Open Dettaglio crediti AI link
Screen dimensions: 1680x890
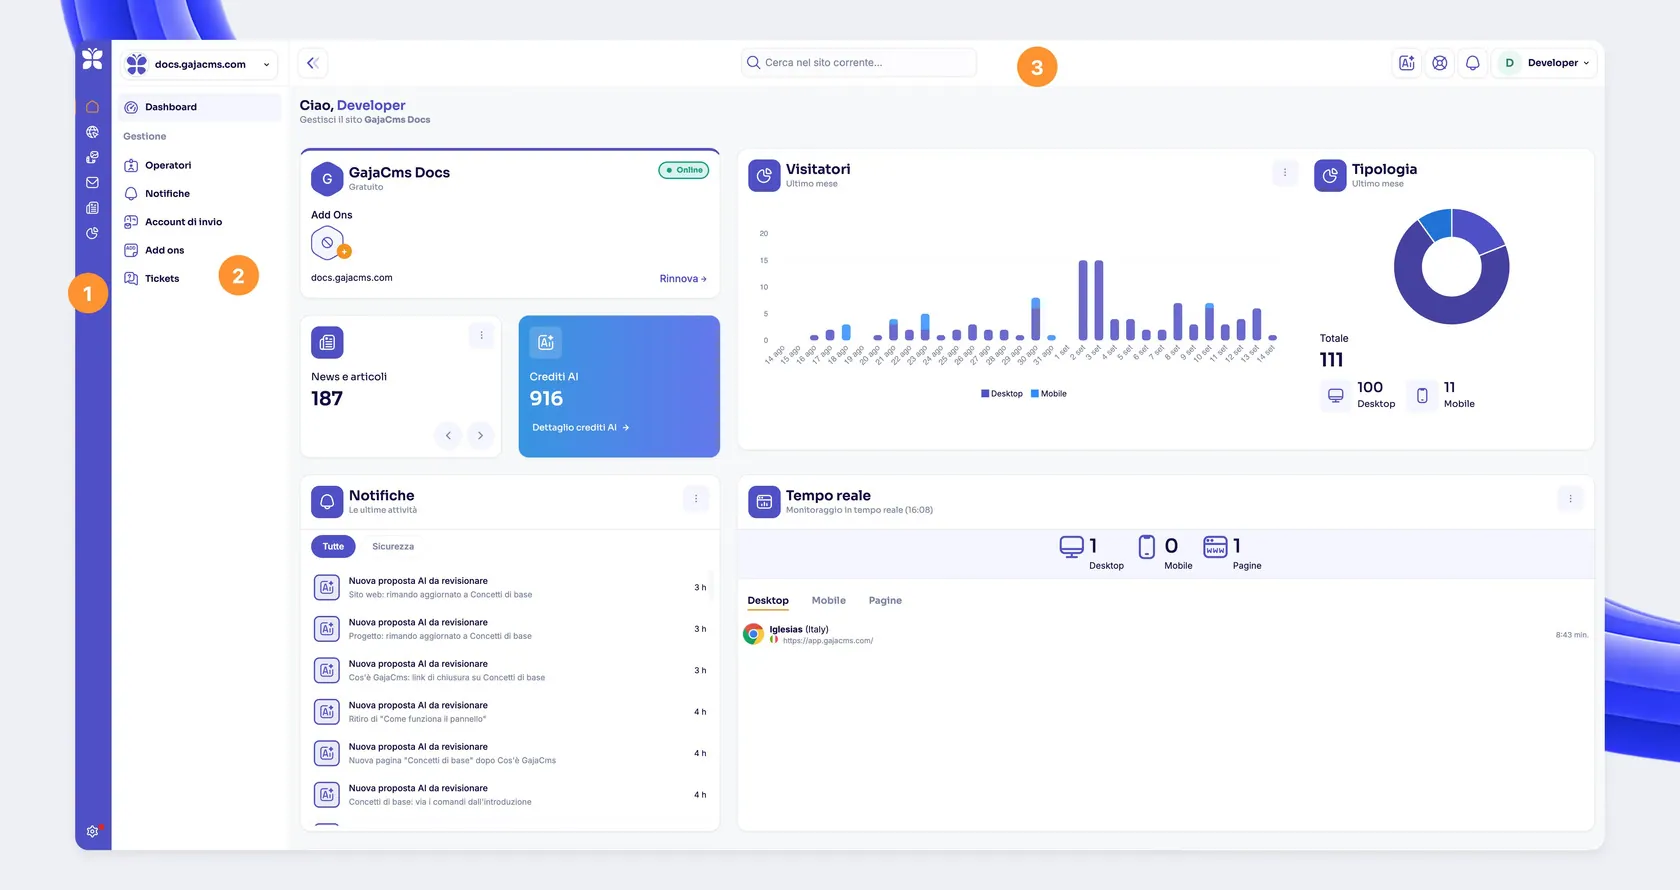click(x=581, y=428)
